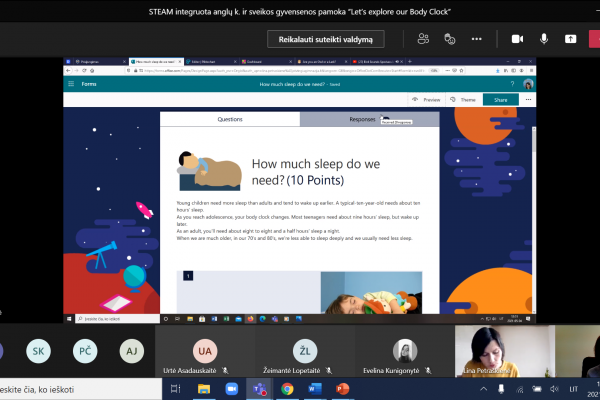This screenshot has height=400, width=600.
Task: Open the volume speaker tray icon
Action: point(554,389)
